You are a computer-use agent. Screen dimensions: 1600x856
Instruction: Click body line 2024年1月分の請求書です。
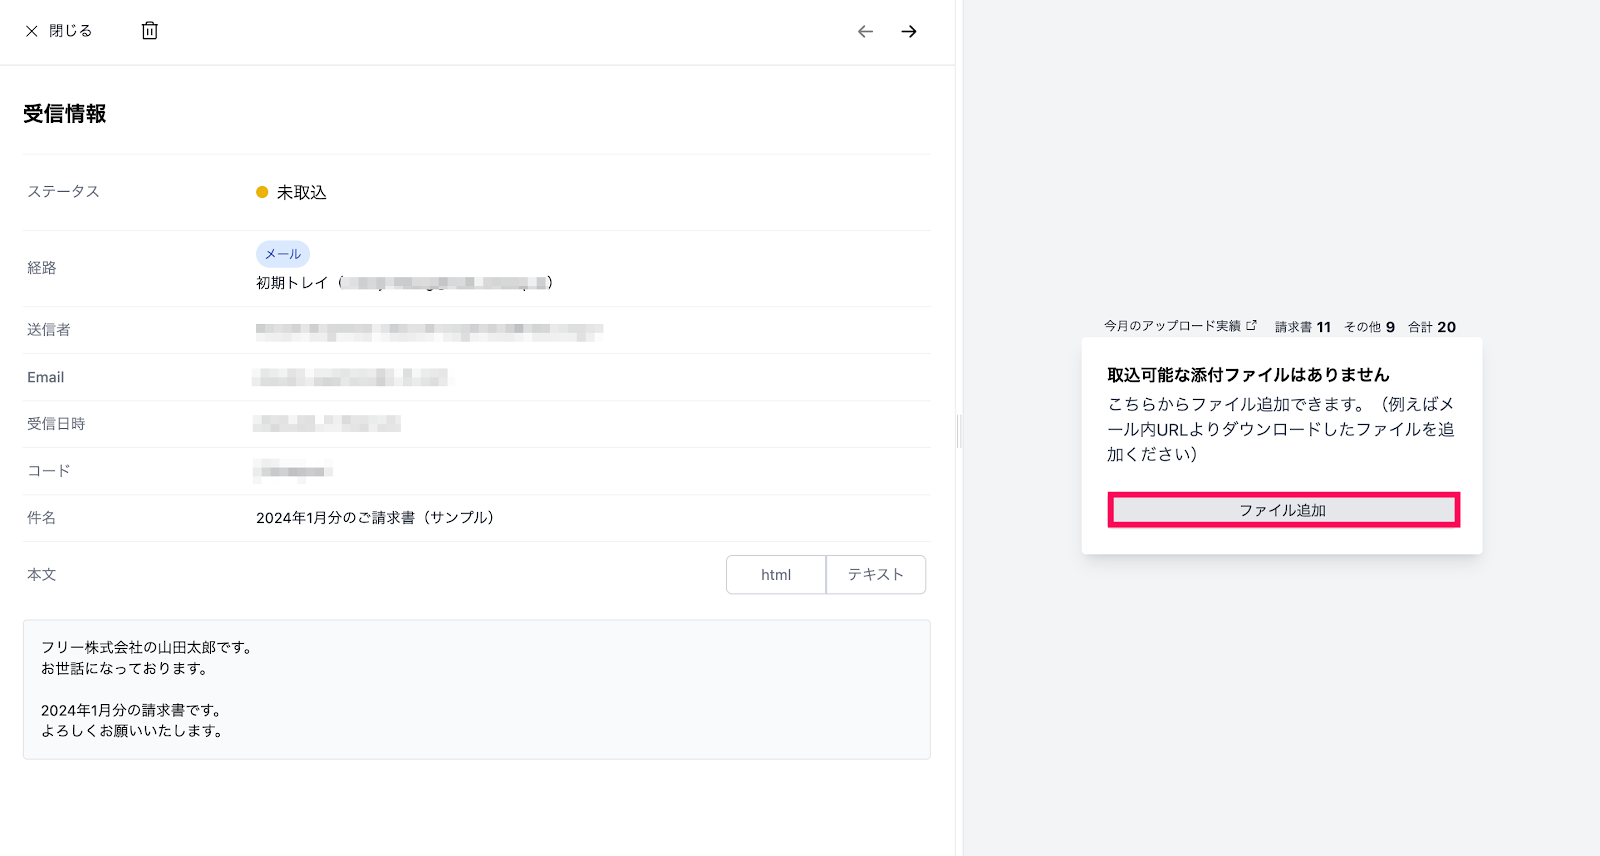tap(131, 710)
